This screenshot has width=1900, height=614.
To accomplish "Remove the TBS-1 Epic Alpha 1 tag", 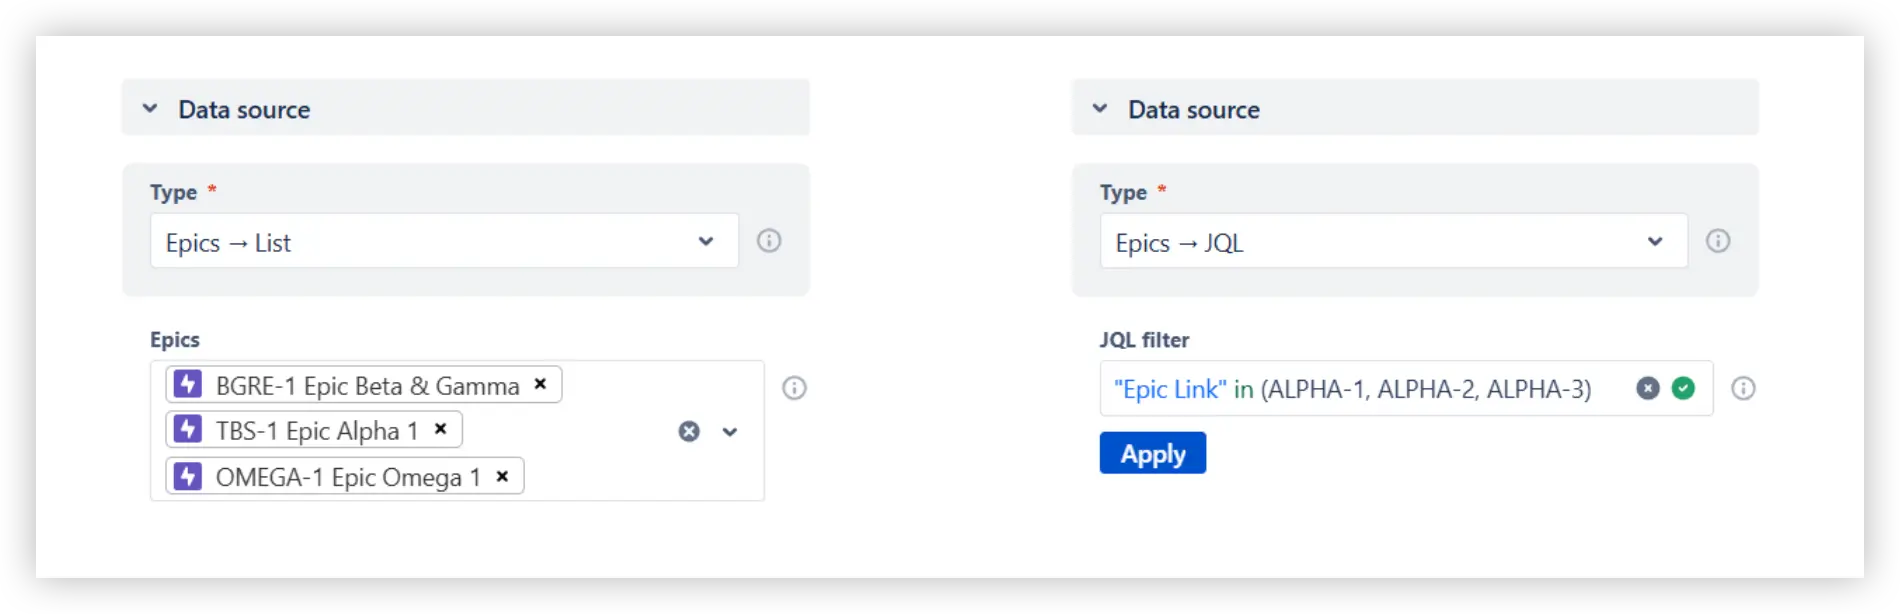I will (x=441, y=429).
